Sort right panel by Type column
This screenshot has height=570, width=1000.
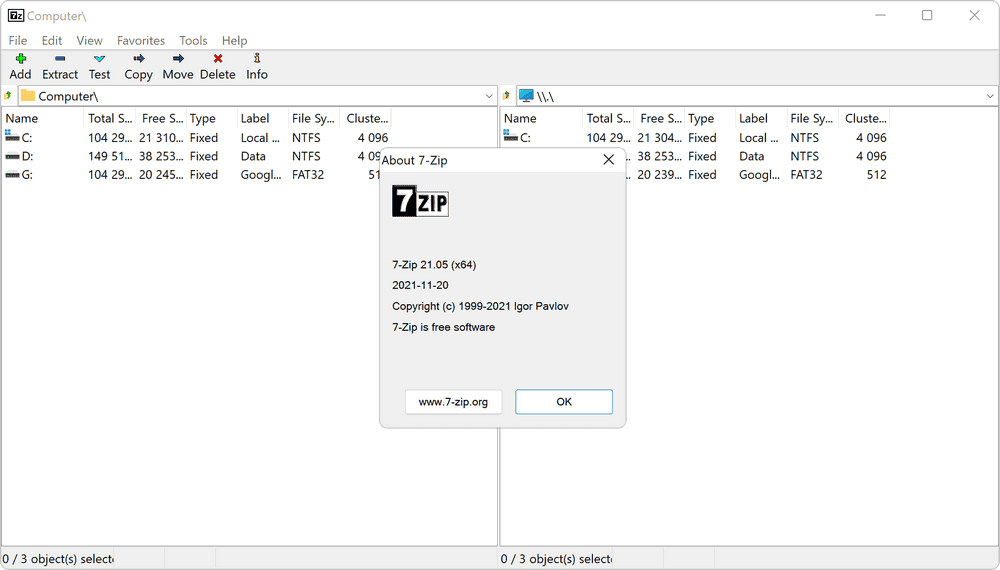(x=710, y=118)
